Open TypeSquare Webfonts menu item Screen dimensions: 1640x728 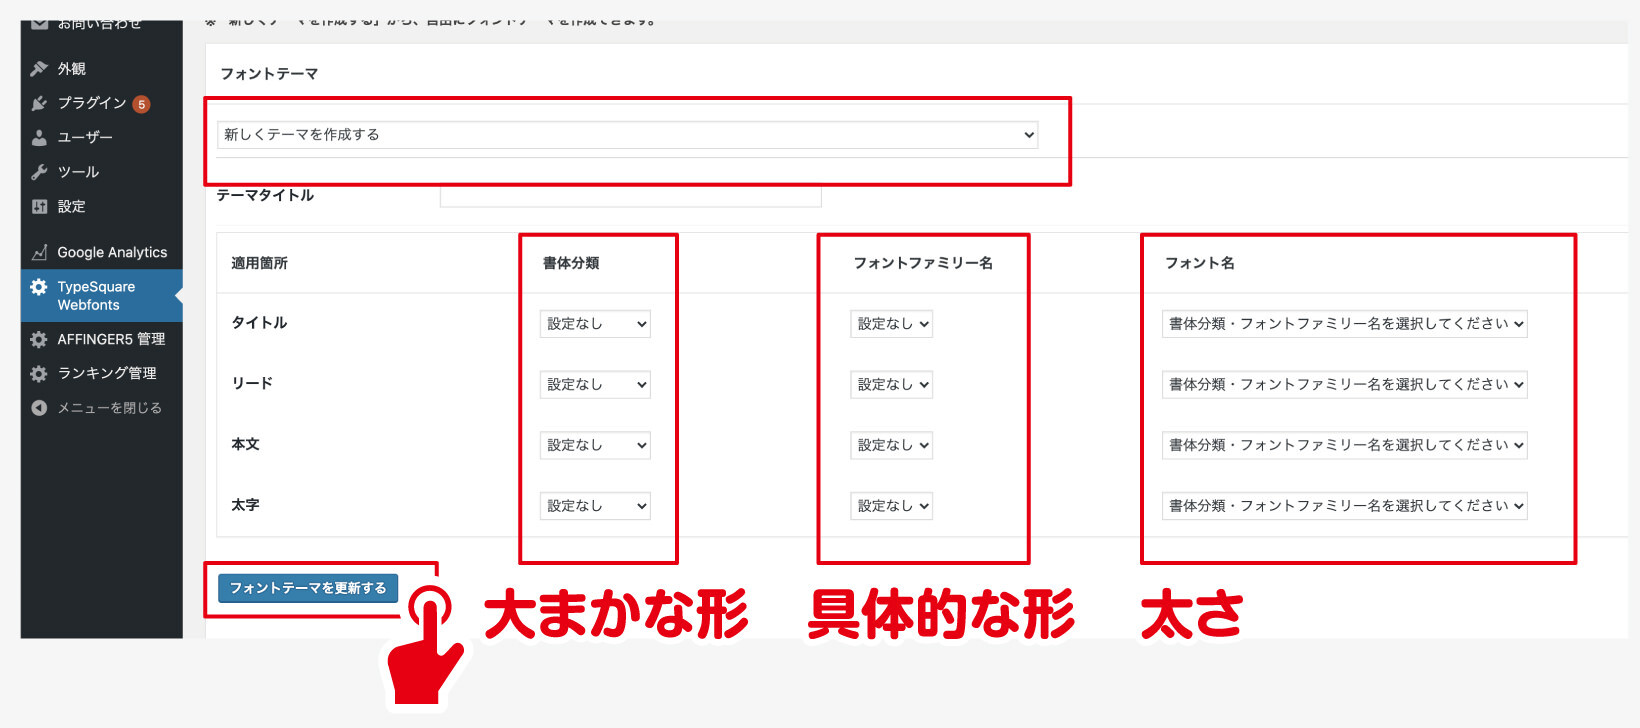[x=96, y=296]
